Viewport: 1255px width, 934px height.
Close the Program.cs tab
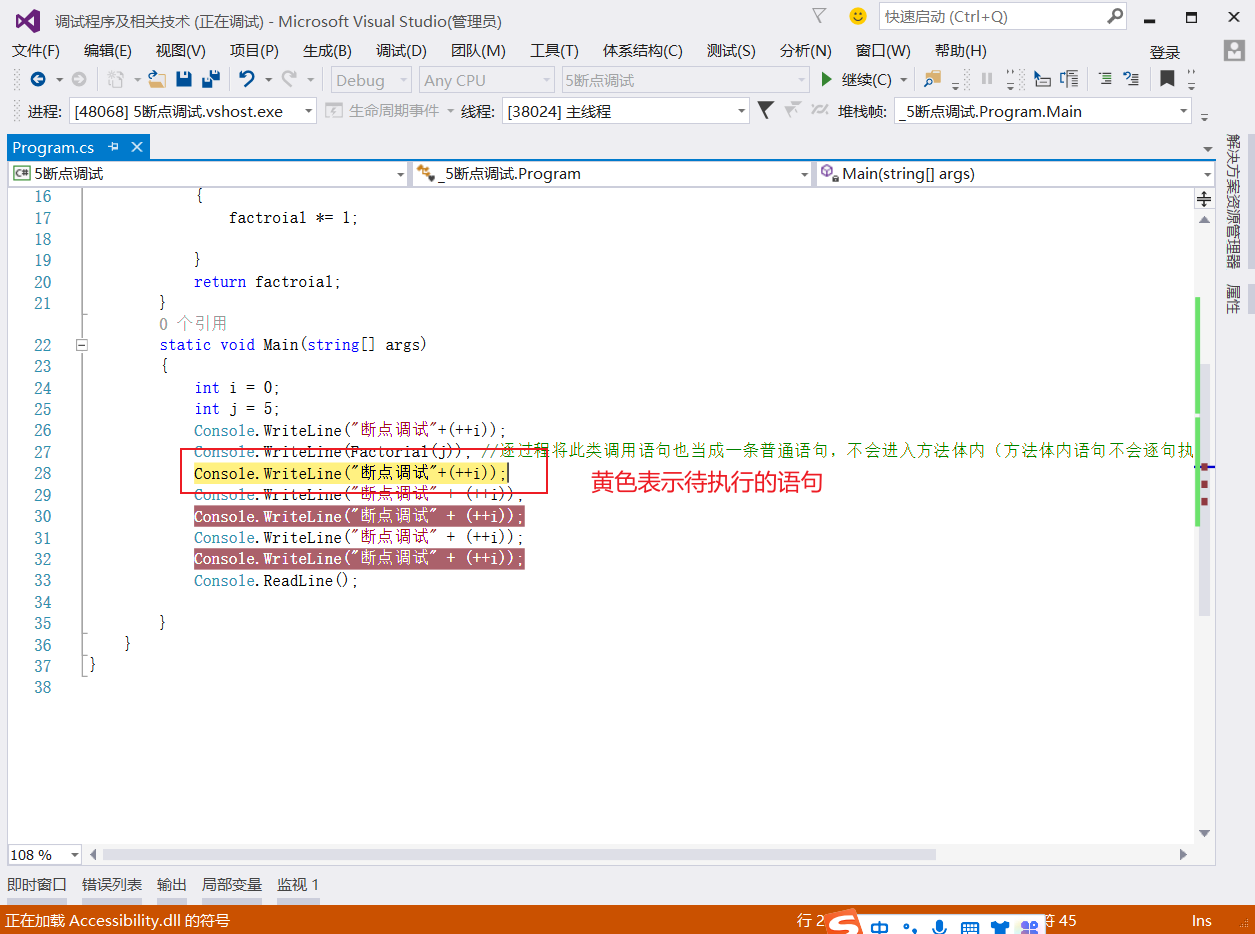137,147
